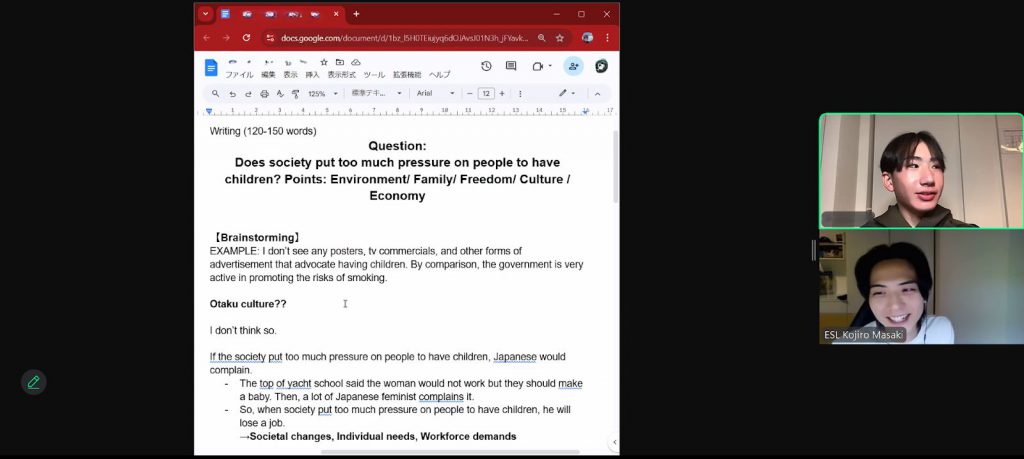The image size is (1024, 459).
Task: Click the search menus magnifier icon
Action: (x=215, y=94)
